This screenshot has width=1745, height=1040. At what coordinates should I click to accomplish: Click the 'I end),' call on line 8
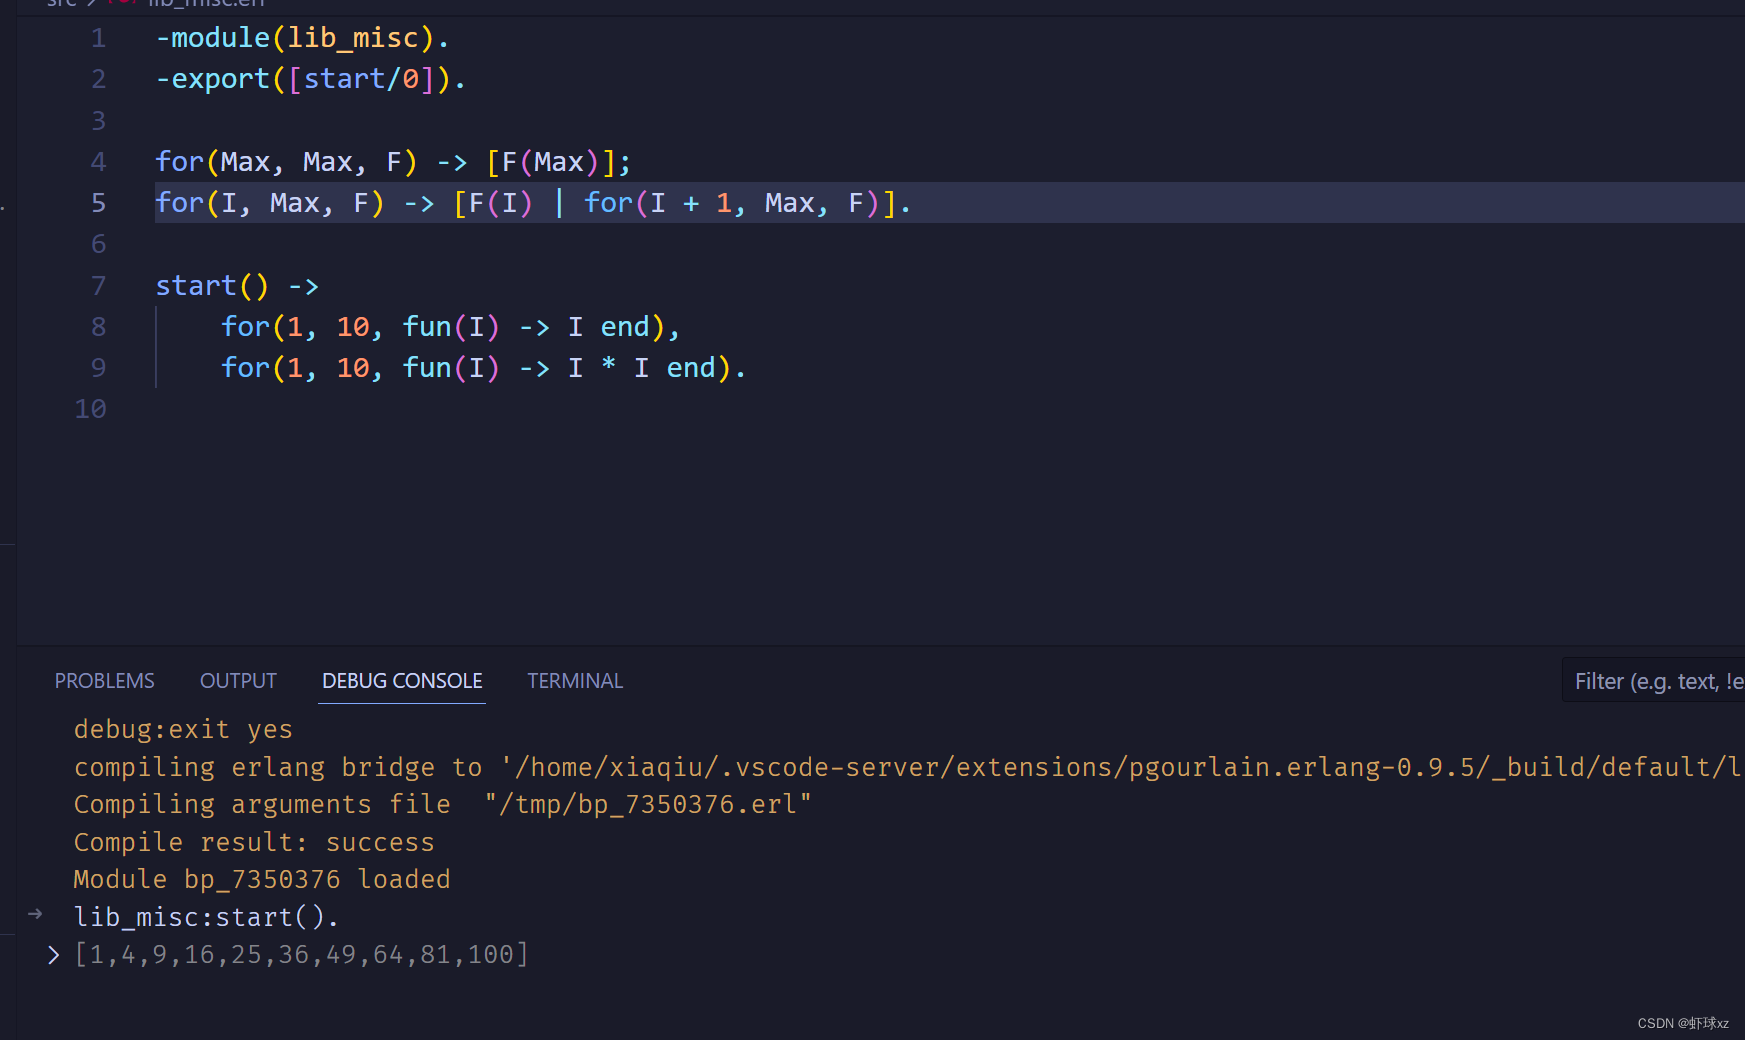[450, 327]
